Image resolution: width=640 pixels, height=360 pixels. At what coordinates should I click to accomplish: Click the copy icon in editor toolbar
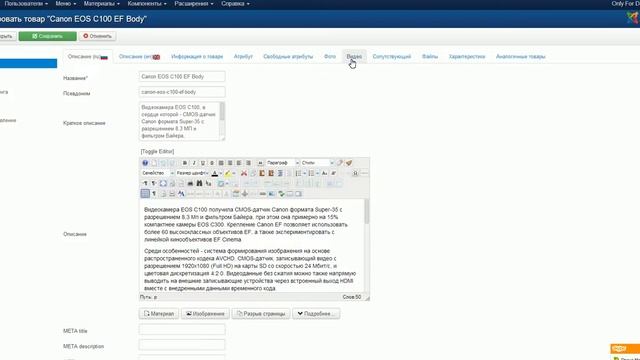pyautogui.click(x=253, y=173)
